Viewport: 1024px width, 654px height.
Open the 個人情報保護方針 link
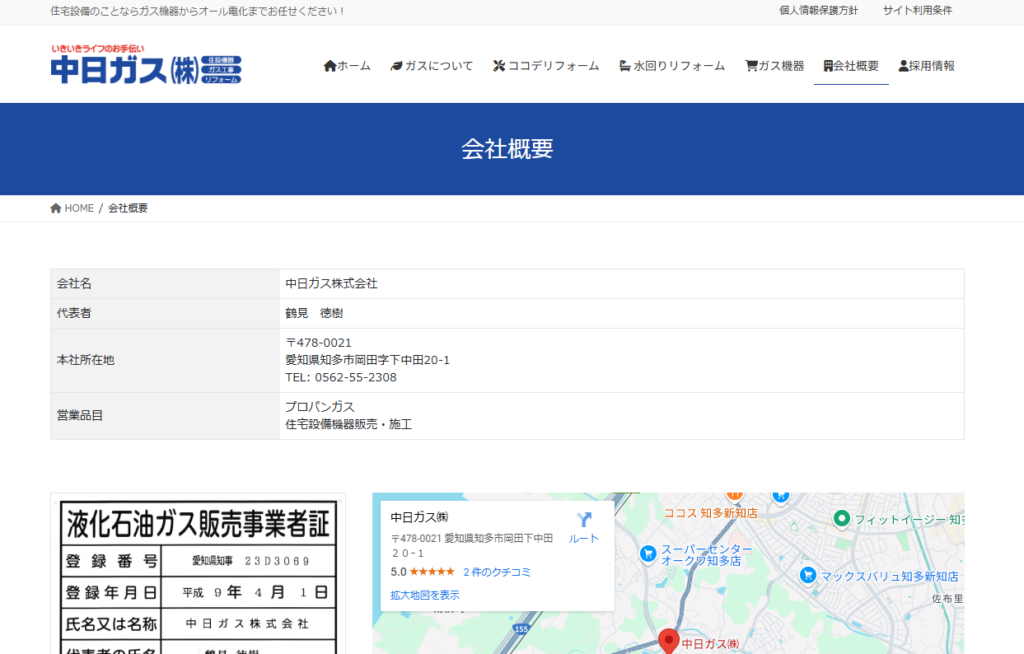[818, 10]
